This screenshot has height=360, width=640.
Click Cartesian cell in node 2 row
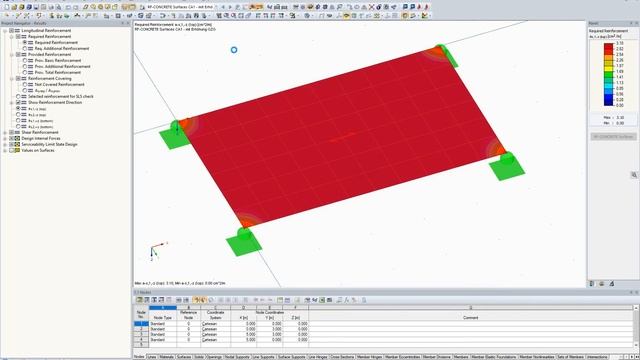click(215, 329)
